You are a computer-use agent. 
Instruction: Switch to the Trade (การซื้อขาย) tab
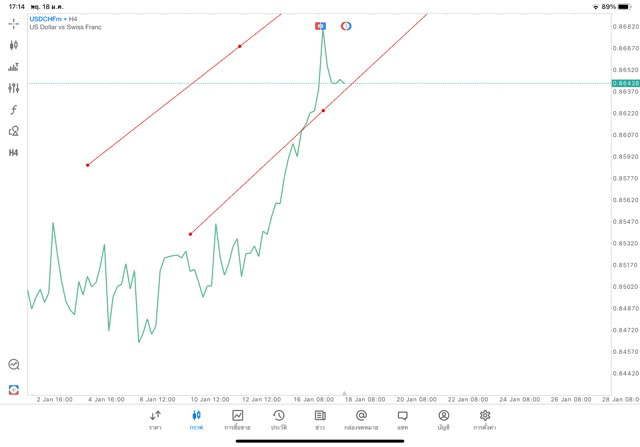238,419
